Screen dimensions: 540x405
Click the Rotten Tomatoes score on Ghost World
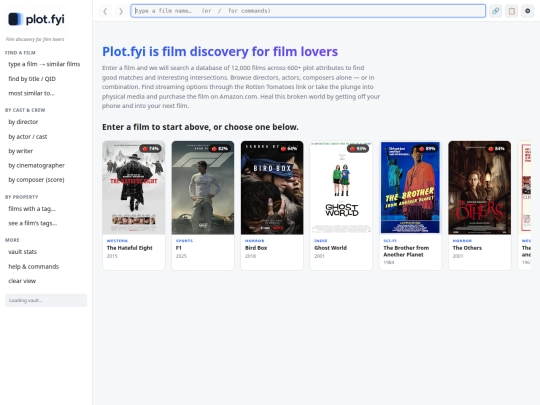coord(358,149)
